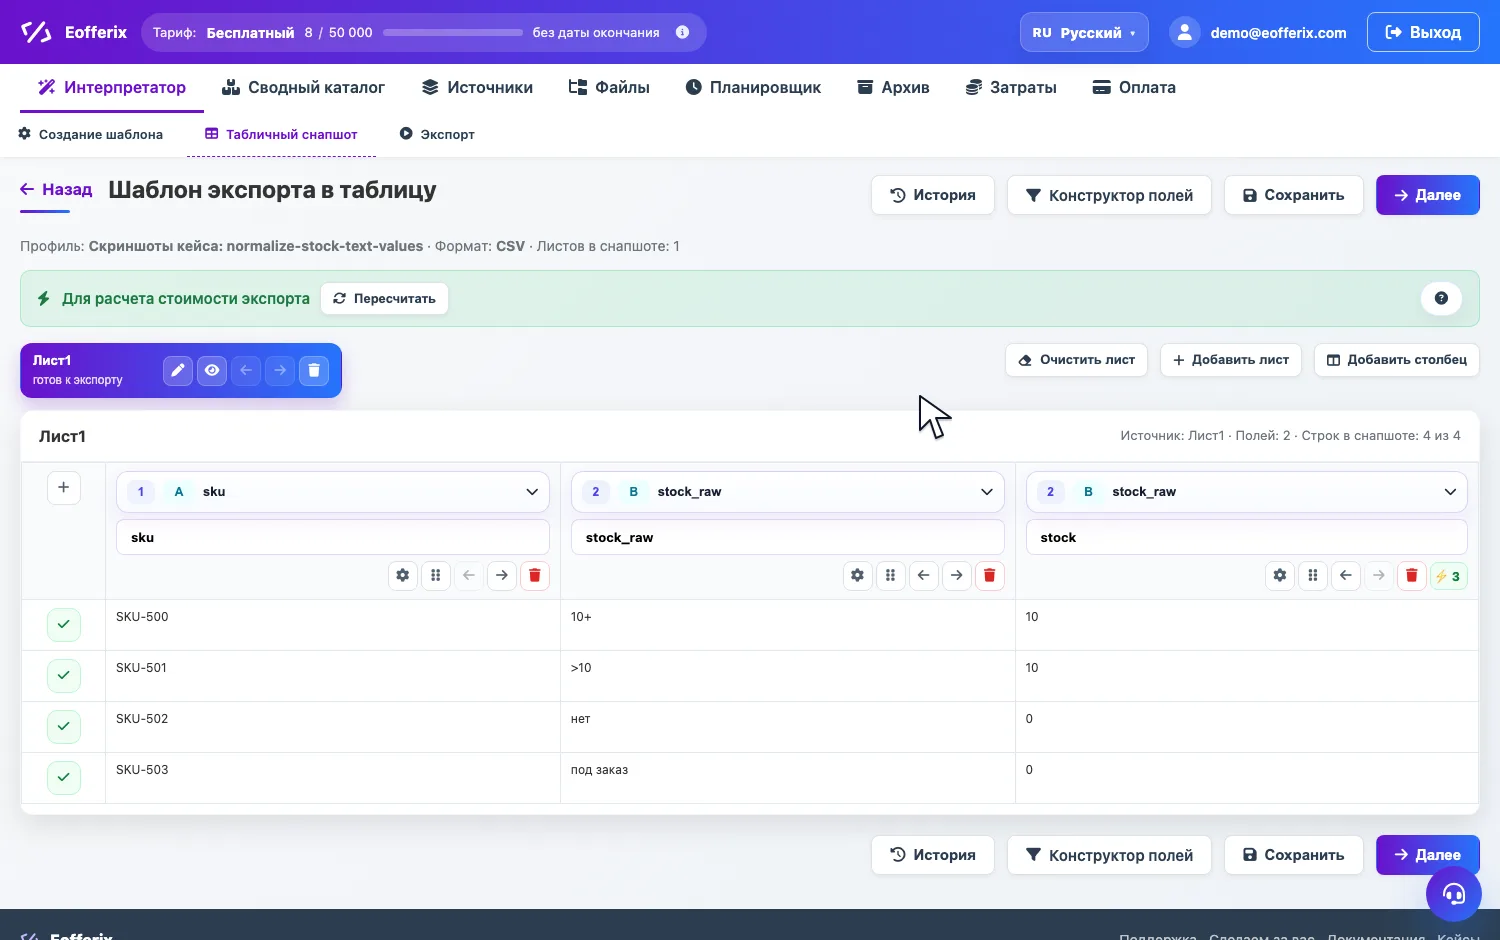Image resolution: width=1500 pixels, height=940 pixels.
Task: Delete the stock_raw column
Action: pos(990,575)
